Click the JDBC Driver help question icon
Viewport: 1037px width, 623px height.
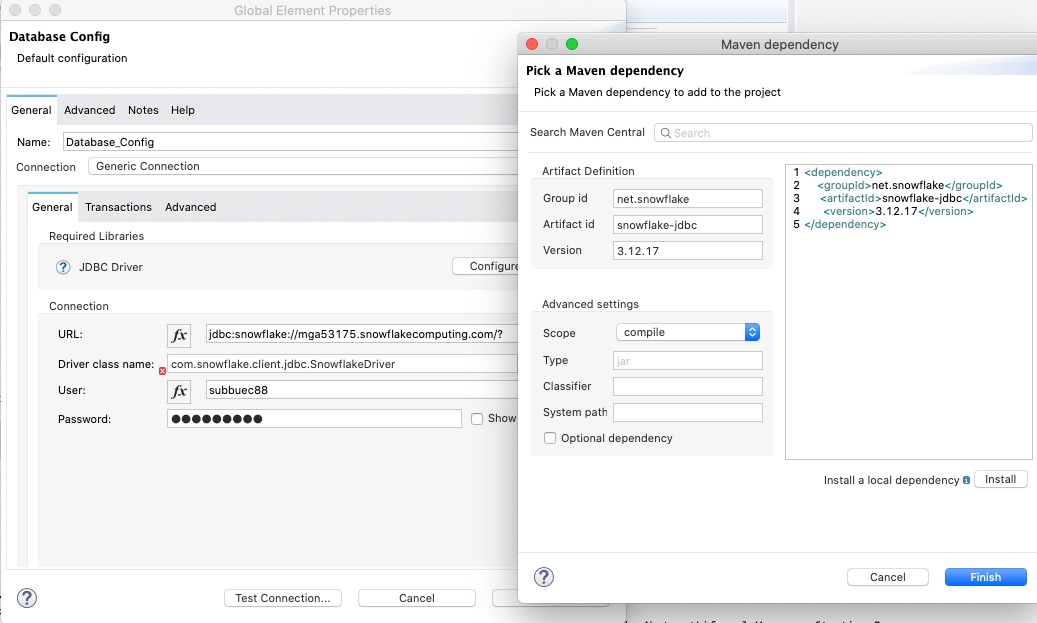[63, 267]
